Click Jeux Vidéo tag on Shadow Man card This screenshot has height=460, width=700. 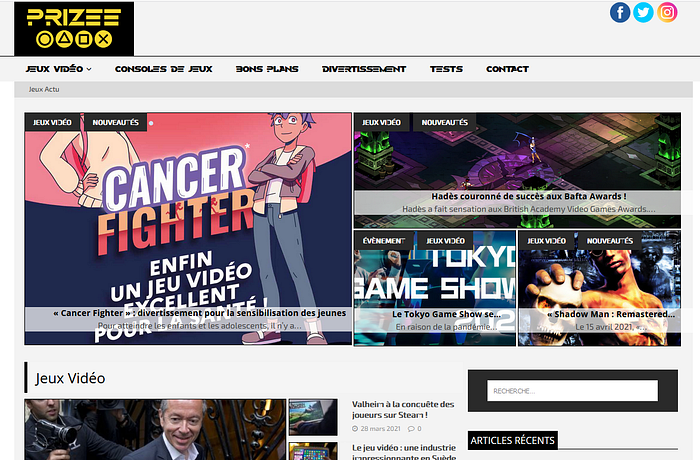tap(546, 241)
